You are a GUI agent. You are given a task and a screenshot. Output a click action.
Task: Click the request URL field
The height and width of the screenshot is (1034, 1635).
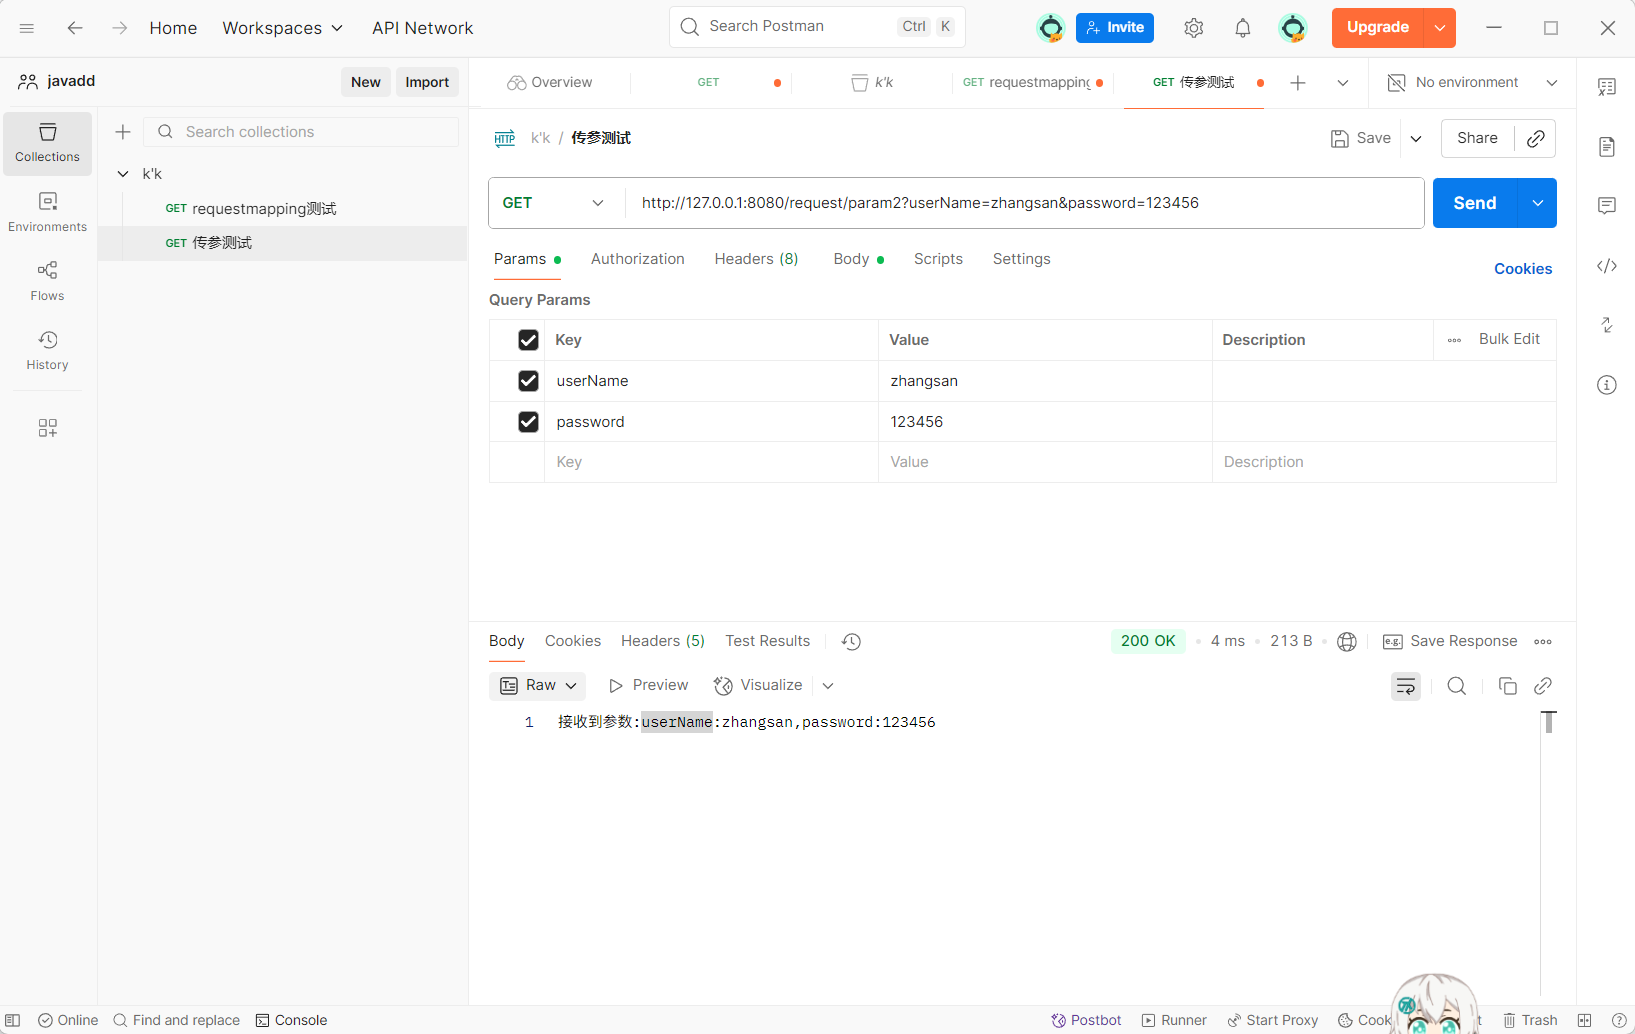pos(1025,203)
